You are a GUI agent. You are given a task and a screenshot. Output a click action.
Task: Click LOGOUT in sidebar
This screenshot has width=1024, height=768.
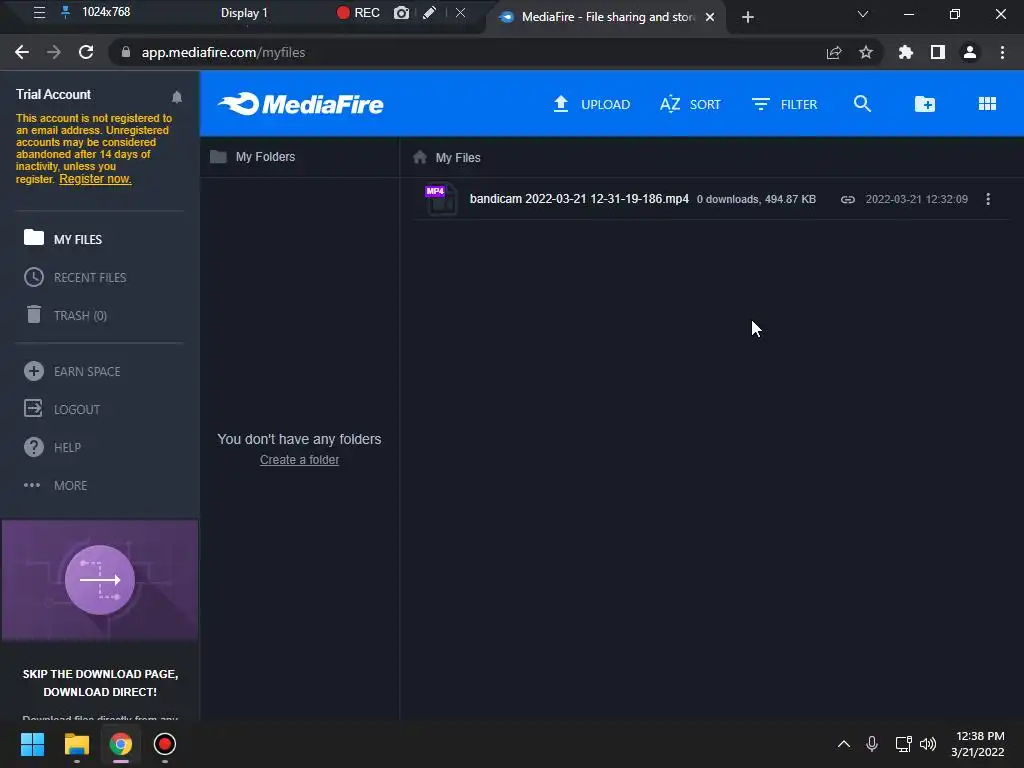click(62, 409)
